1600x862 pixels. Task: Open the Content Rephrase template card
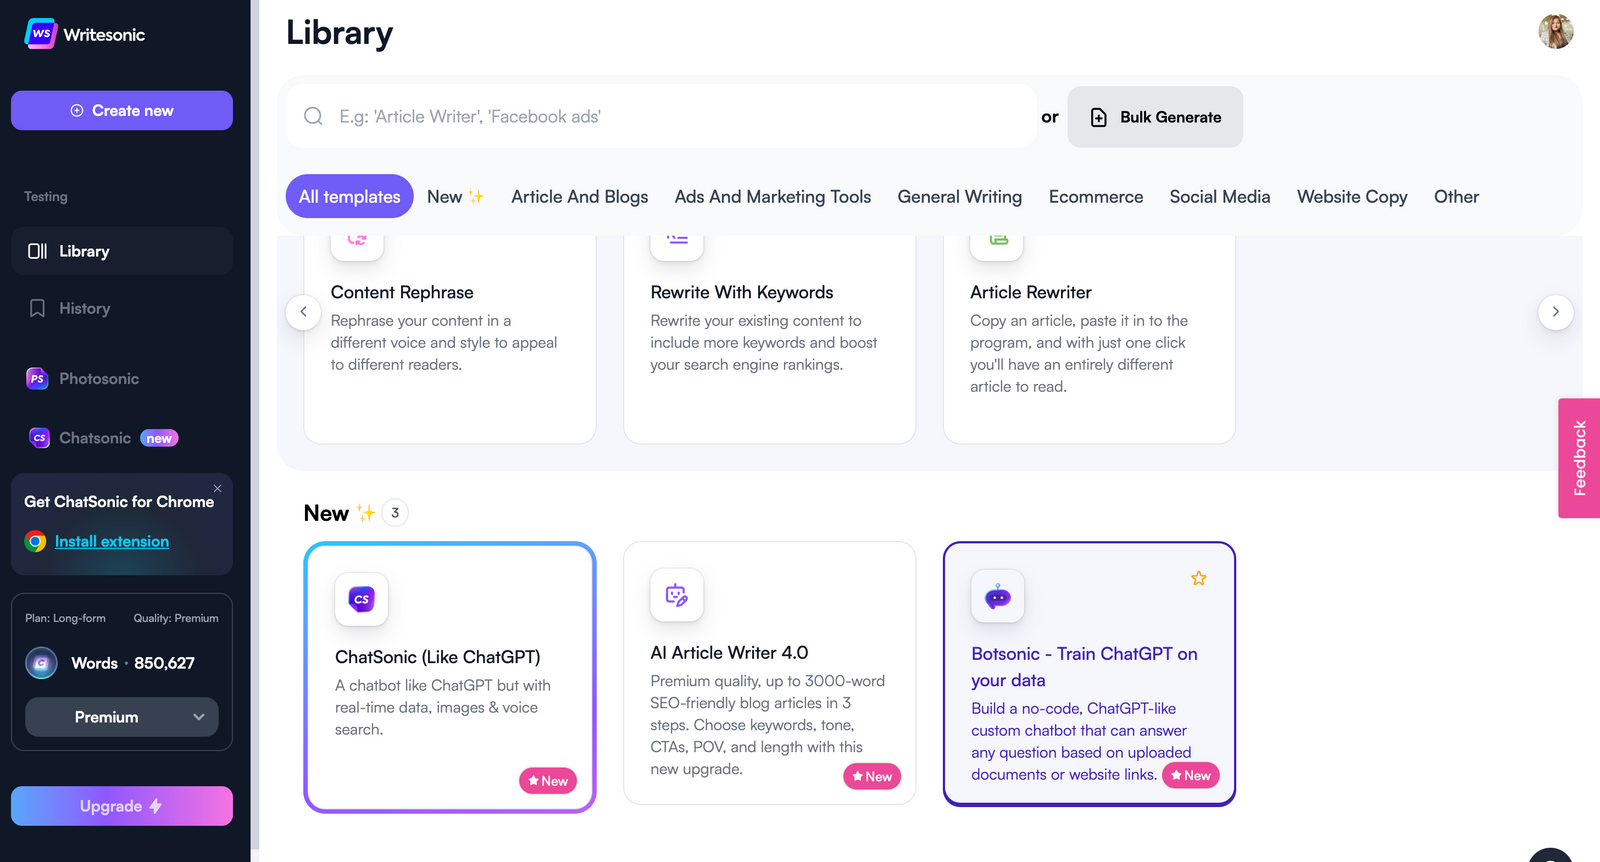click(x=450, y=338)
